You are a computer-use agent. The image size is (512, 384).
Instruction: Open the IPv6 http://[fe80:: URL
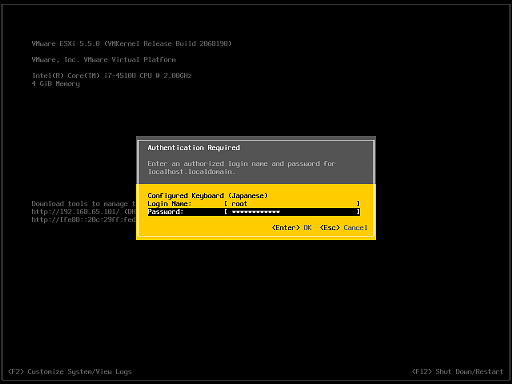pos(84,220)
